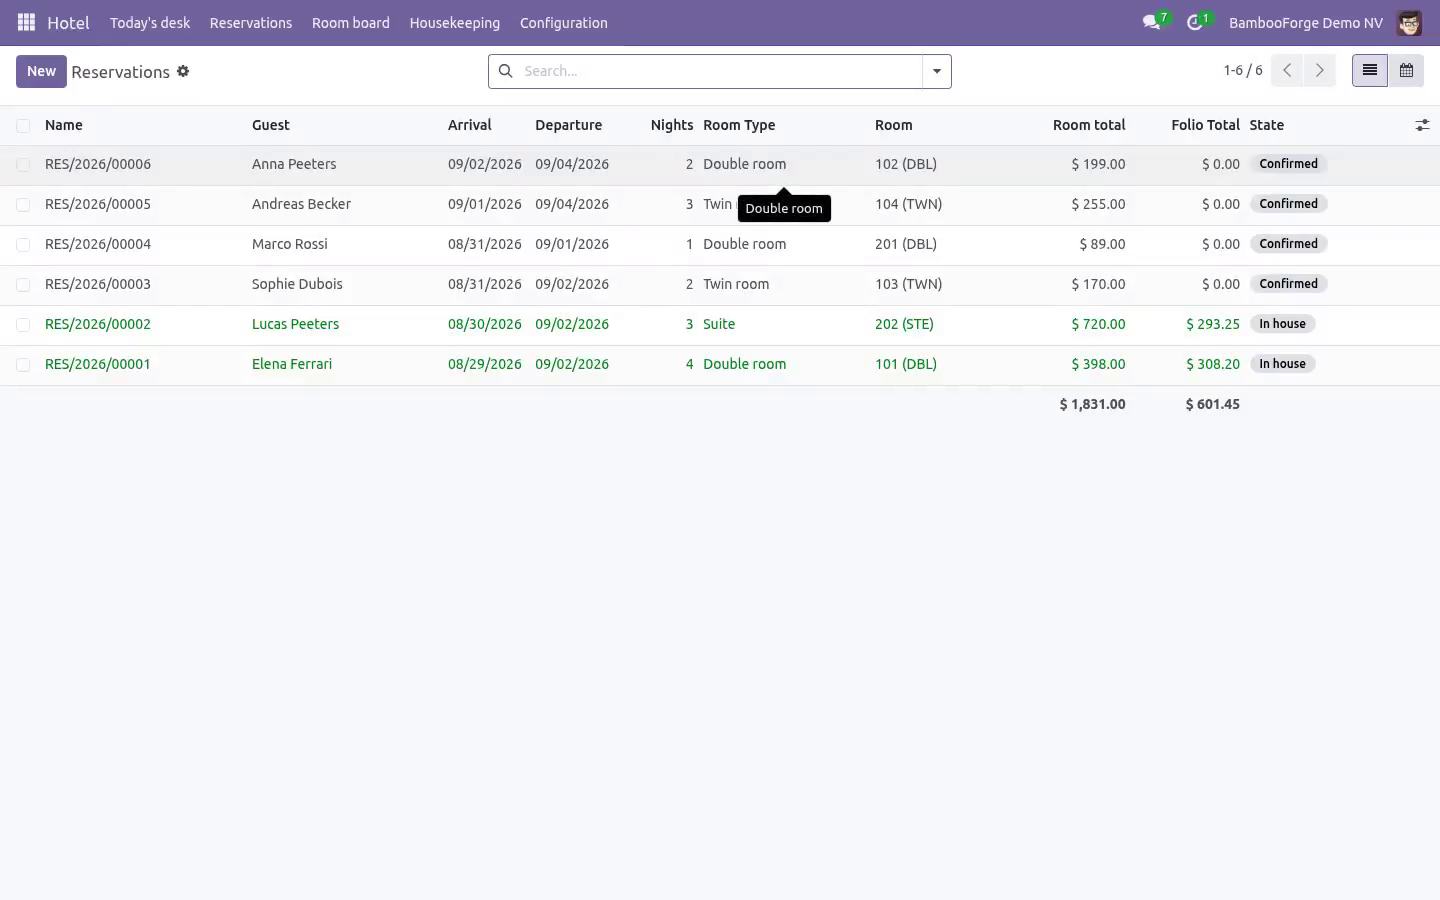The width and height of the screenshot is (1440, 900).
Task: Check the box for RES/2026/00006
Action: pos(23,164)
